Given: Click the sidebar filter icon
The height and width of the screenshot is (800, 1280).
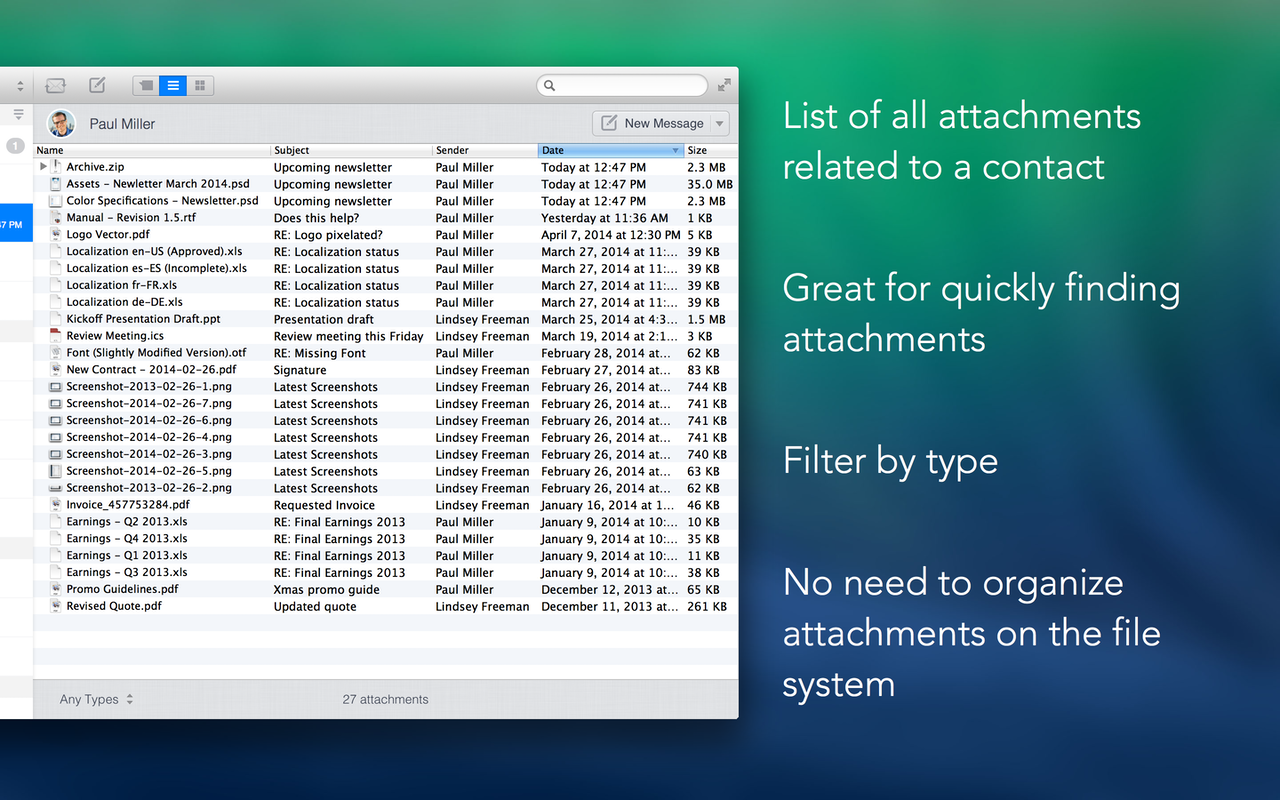Looking at the screenshot, I should coord(18,114).
